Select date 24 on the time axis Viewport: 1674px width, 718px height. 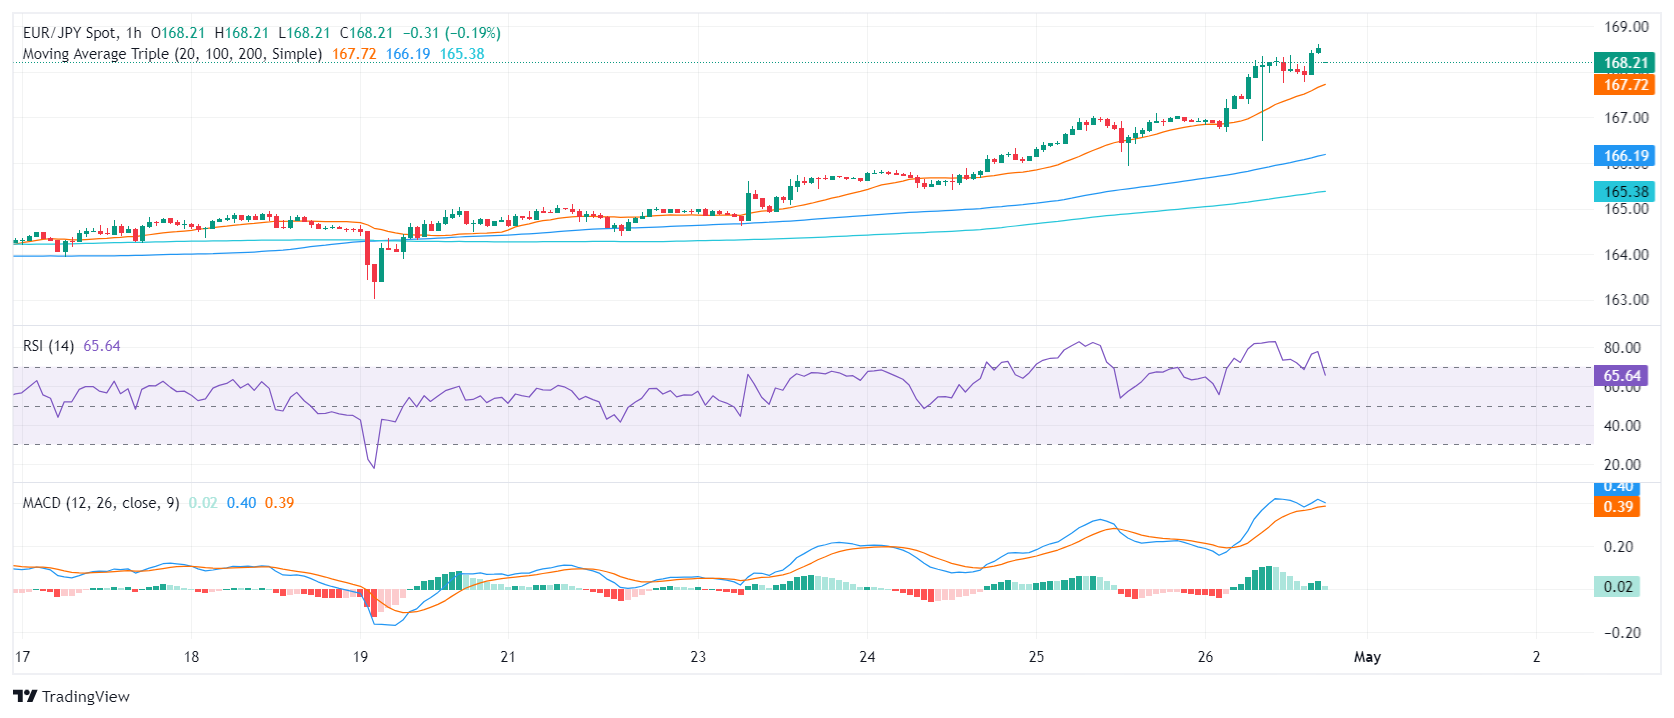coord(867,657)
